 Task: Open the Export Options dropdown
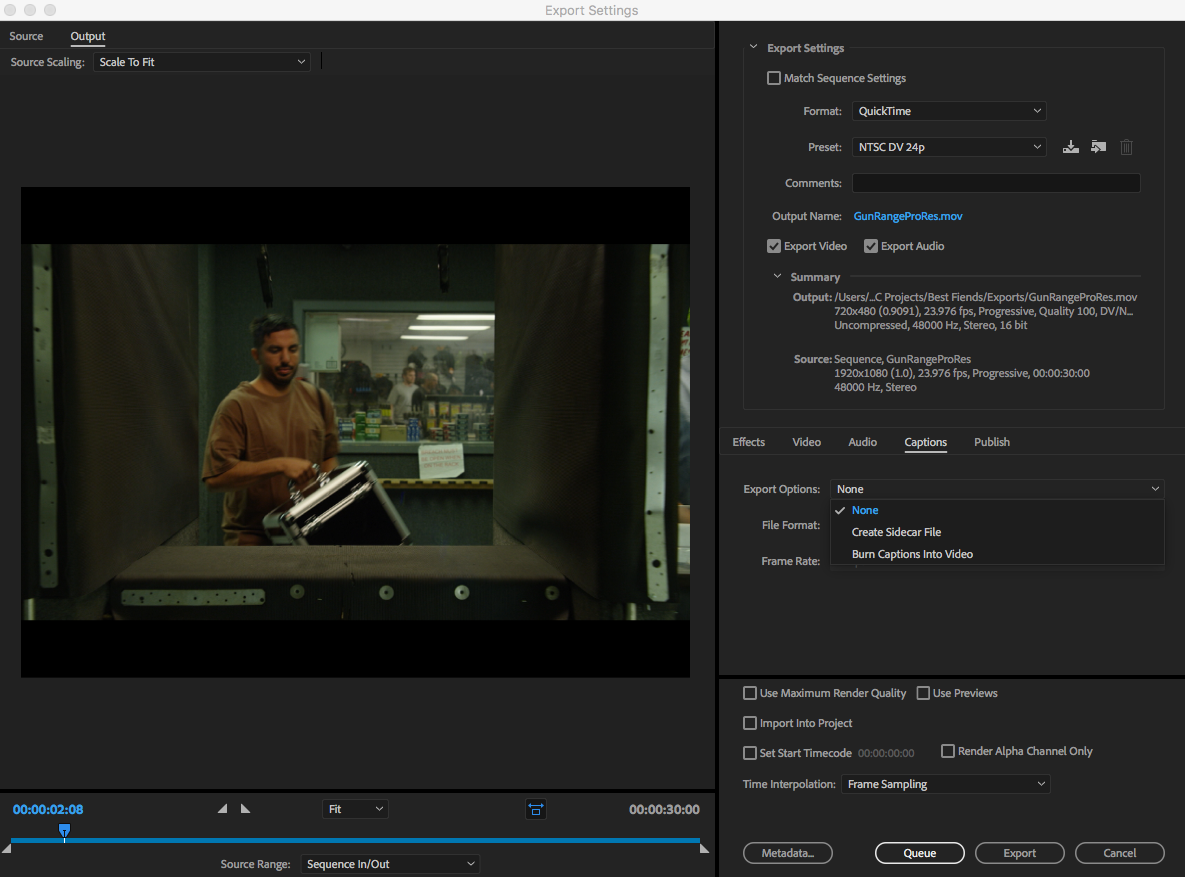pos(997,488)
